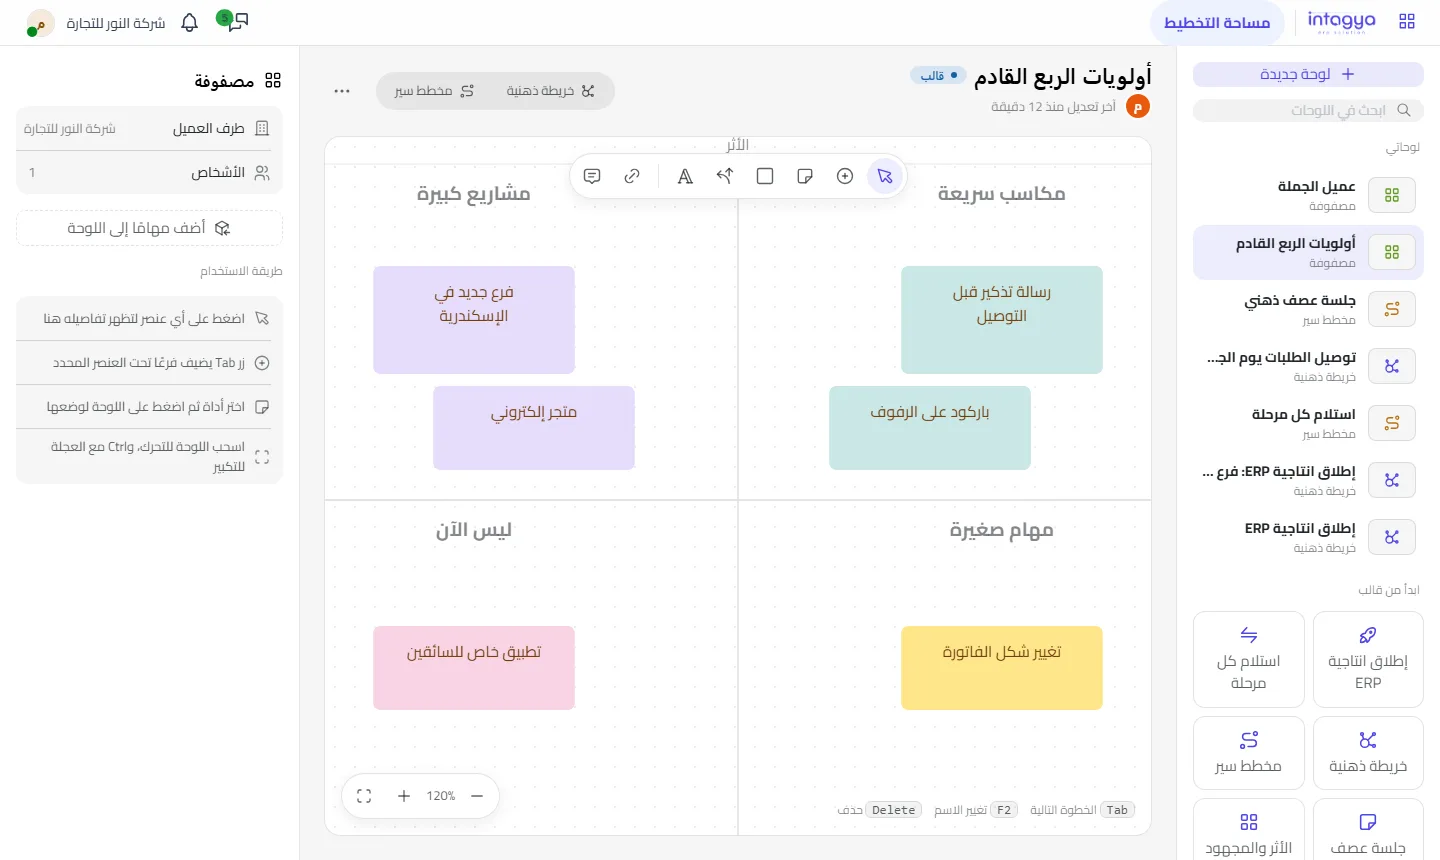
Task: Select the مخطط سير template card
Action: tap(1249, 753)
